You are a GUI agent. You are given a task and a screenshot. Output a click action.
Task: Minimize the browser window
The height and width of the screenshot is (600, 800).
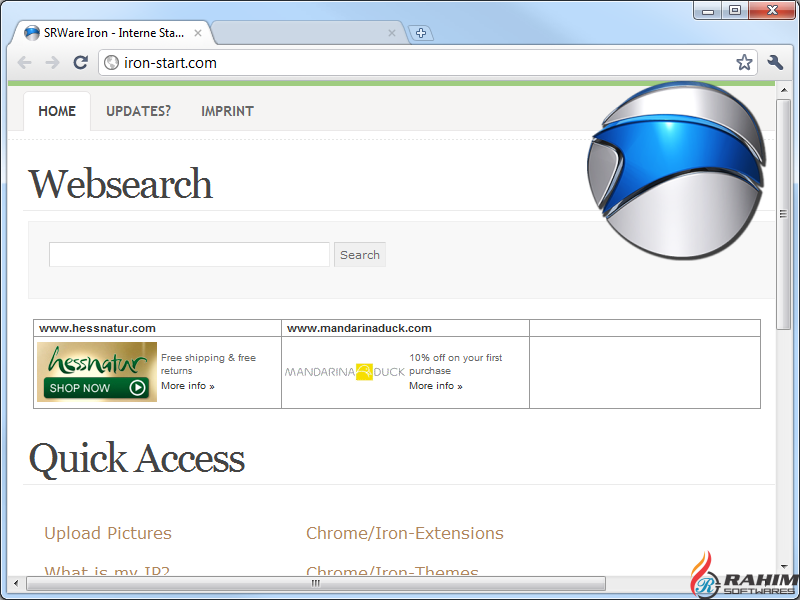[x=708, y=10]
